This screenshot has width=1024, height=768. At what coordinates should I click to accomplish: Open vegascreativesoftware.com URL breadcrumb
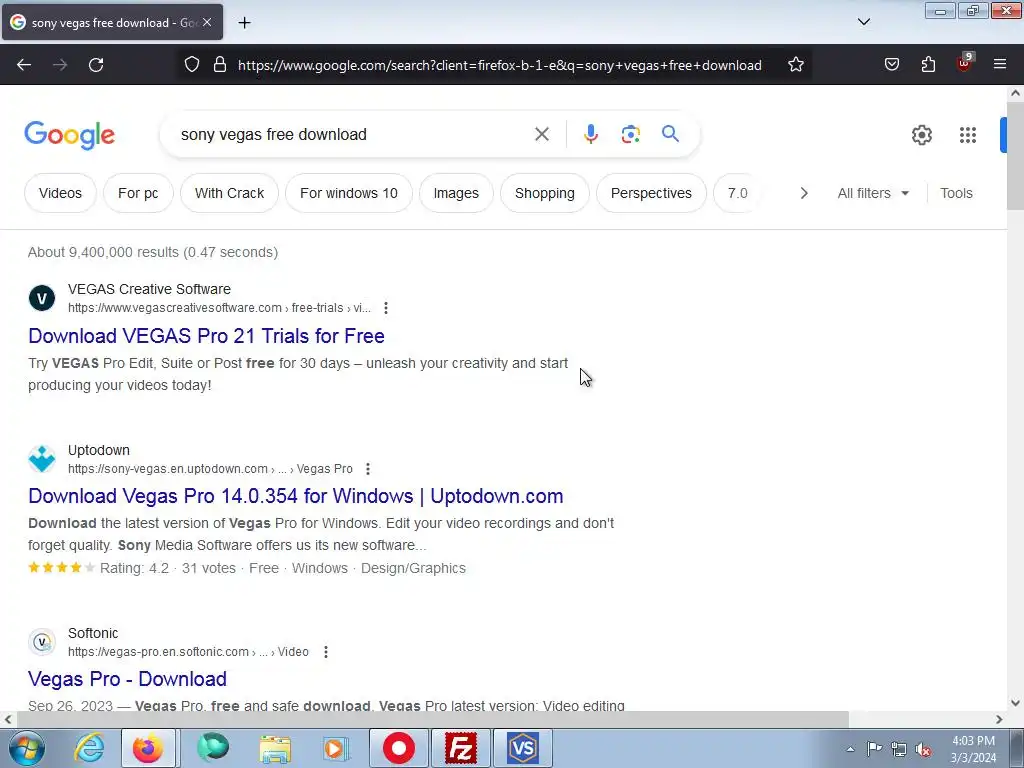tap(219, 308)
